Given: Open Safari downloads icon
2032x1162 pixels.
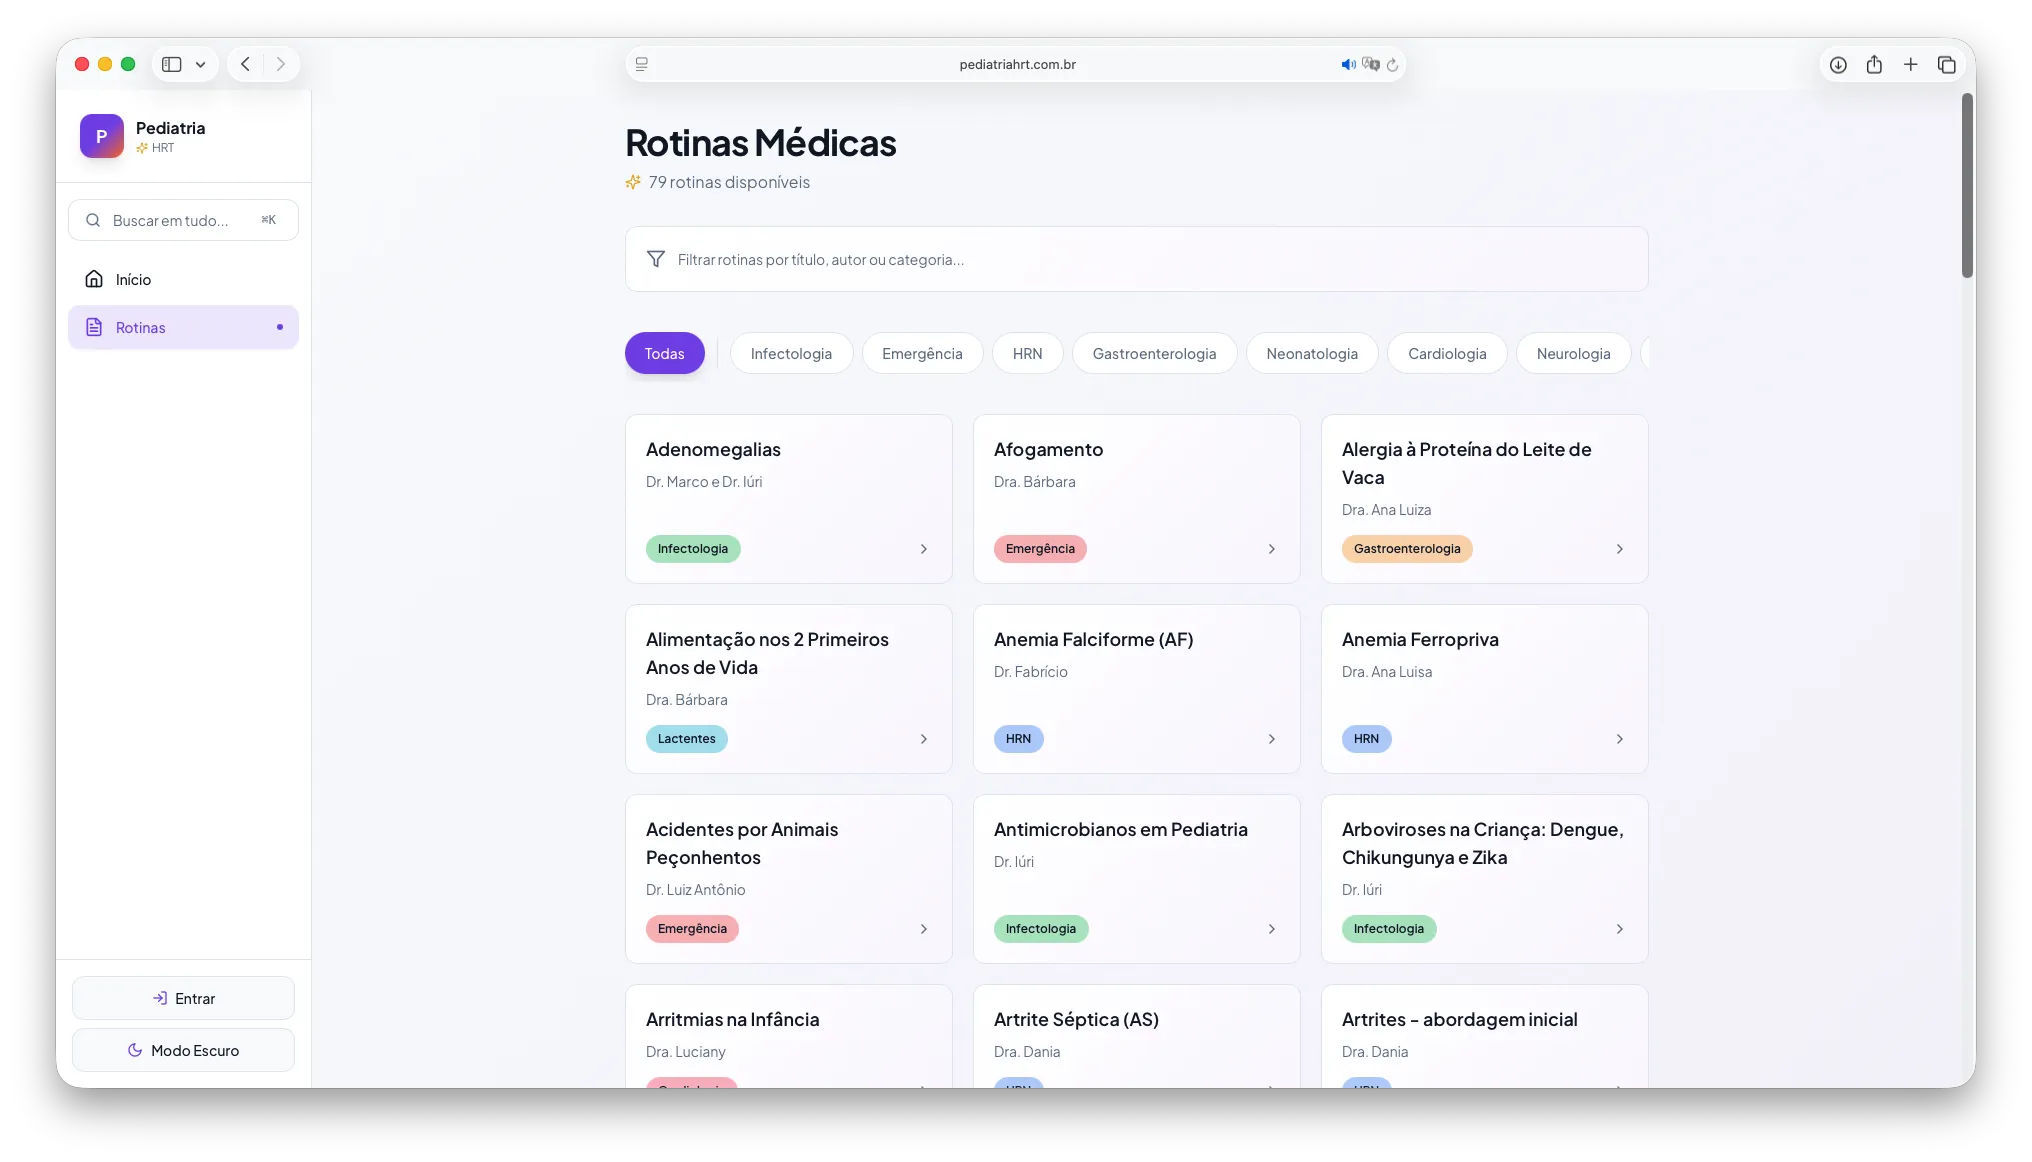Looking at the screenshot, I should point(1838,64).
